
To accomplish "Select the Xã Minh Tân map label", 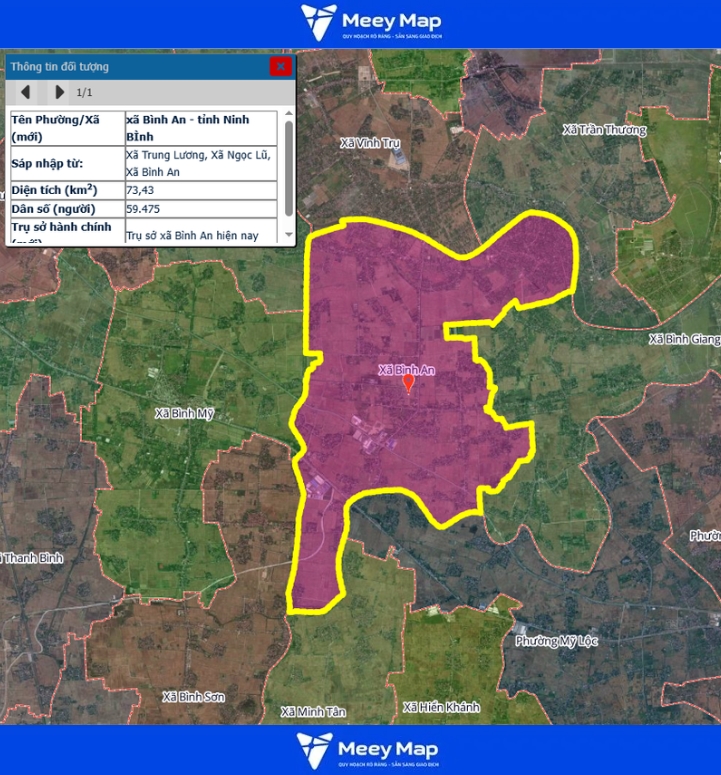I will [313, 712].
